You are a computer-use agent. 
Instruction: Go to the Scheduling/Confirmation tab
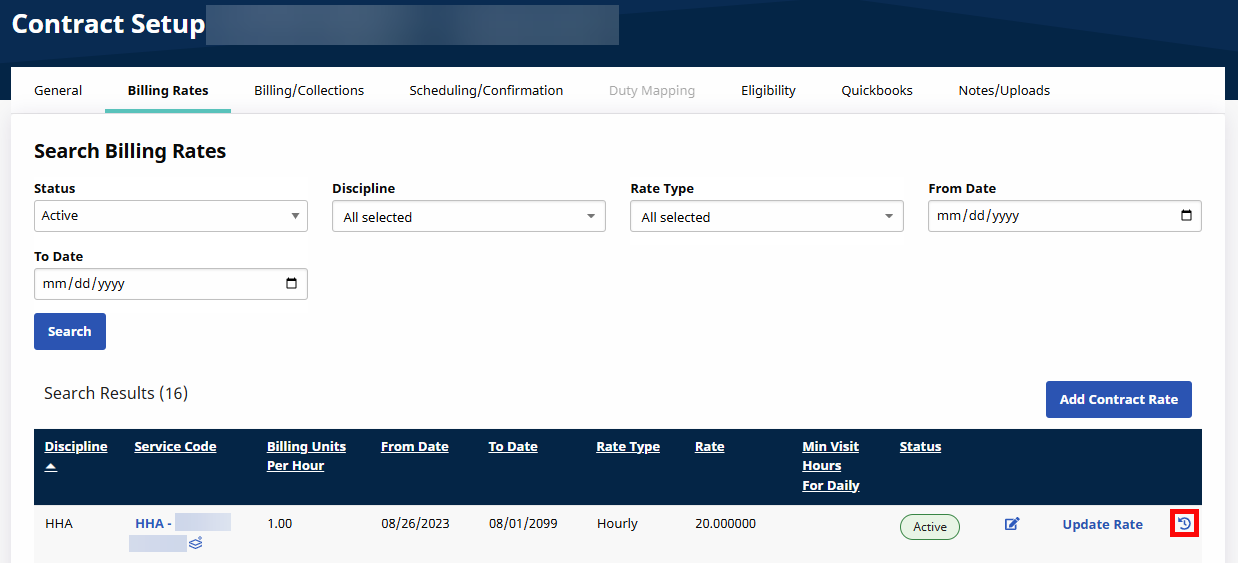click(x=486, y=90)
